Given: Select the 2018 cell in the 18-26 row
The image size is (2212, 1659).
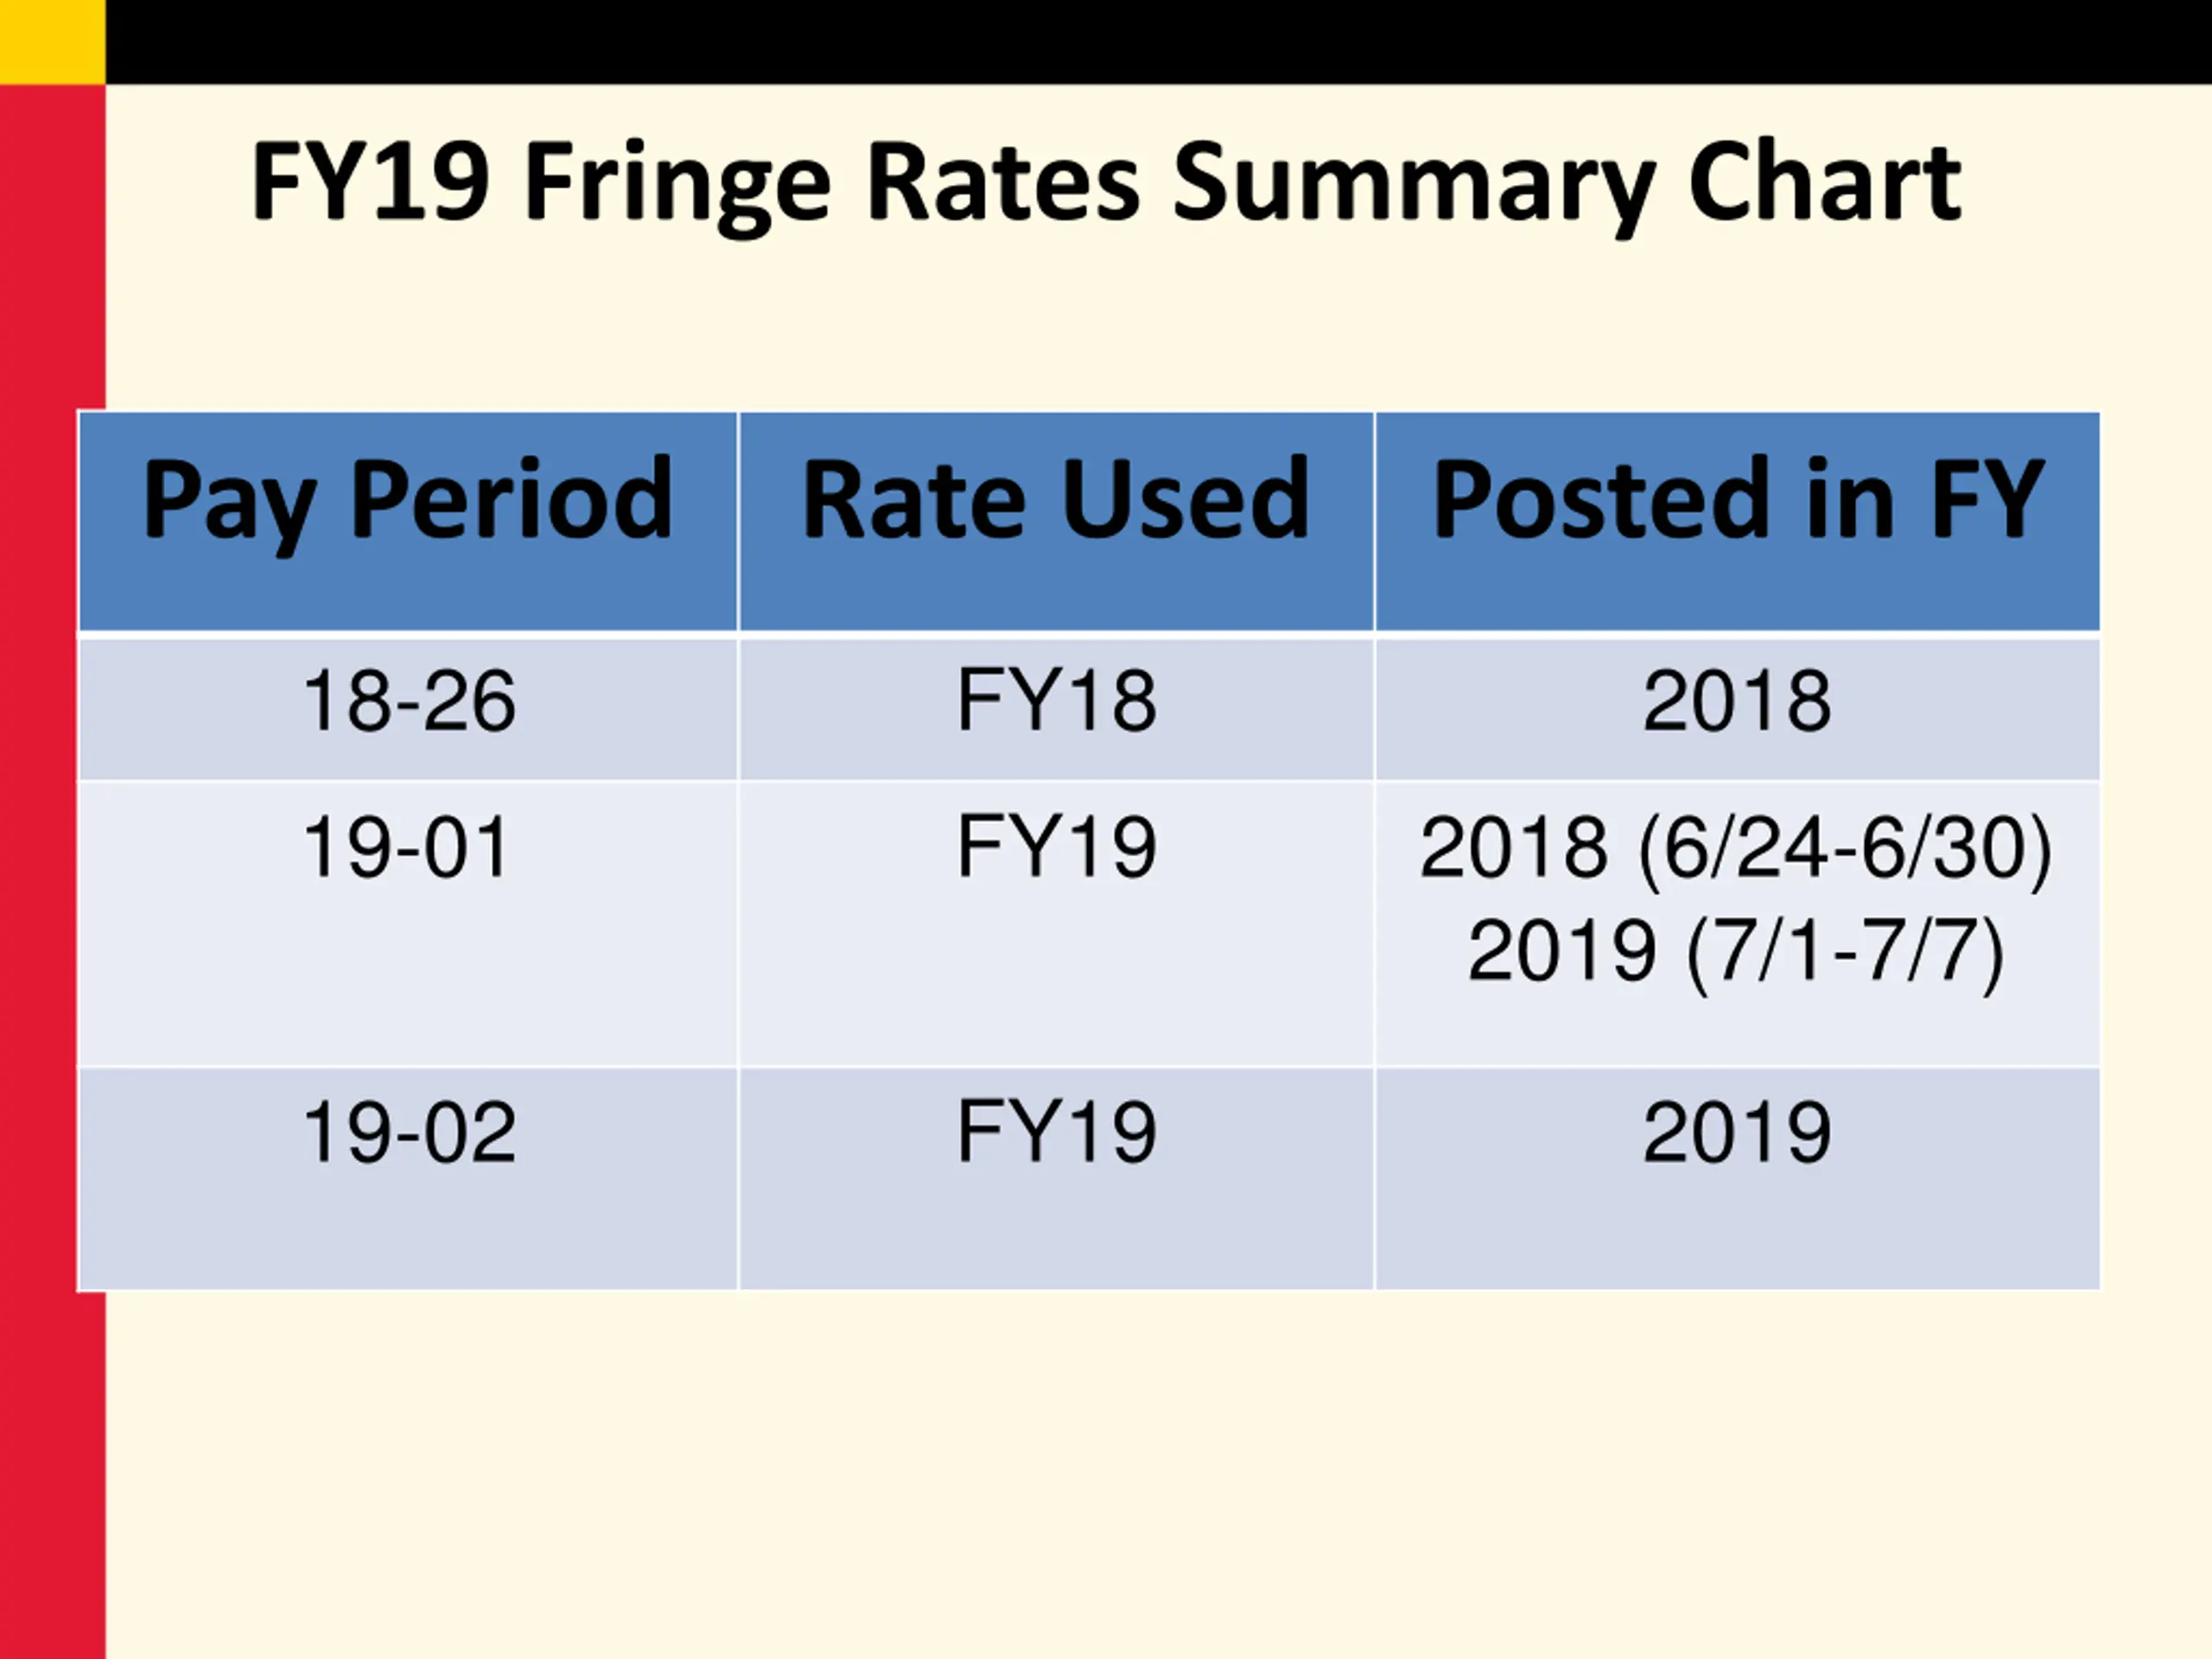Looking at the screenshot, I should click(1737, 702).
